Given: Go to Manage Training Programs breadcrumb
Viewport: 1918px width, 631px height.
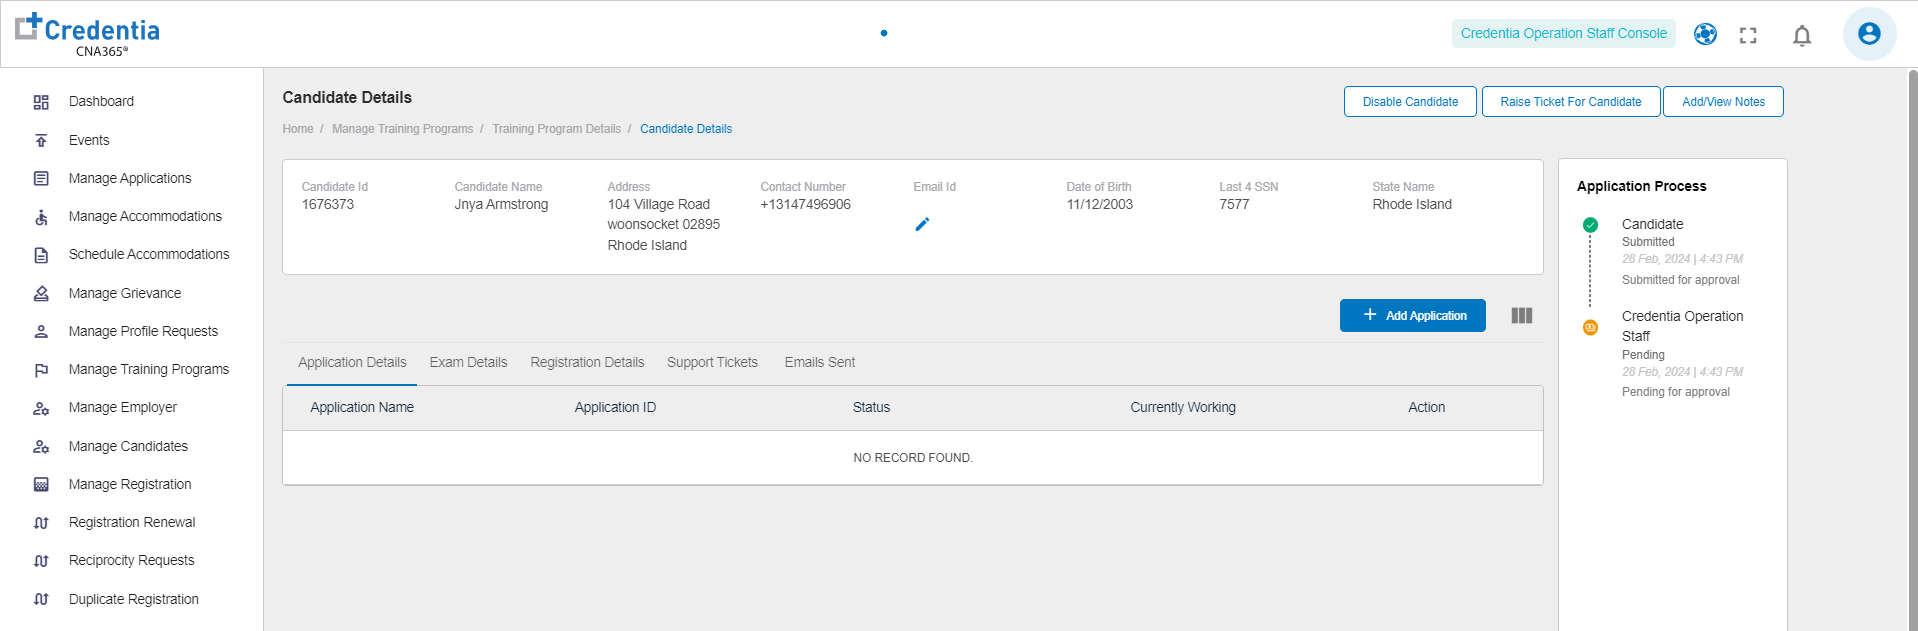Looking at the screenshot, I should [402, 129].
